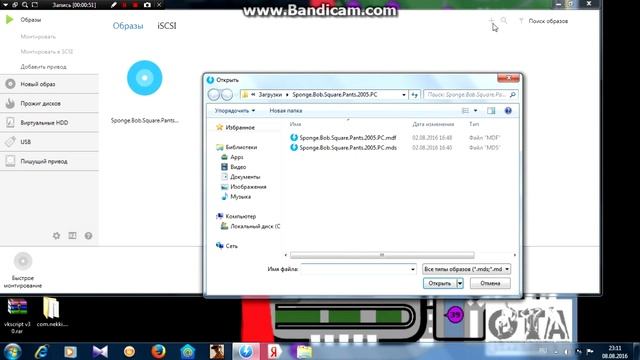Viewport: 640px width, 360px height.
Task: Click Bandicam red stop recording icon
Action: tap(135, 5)
